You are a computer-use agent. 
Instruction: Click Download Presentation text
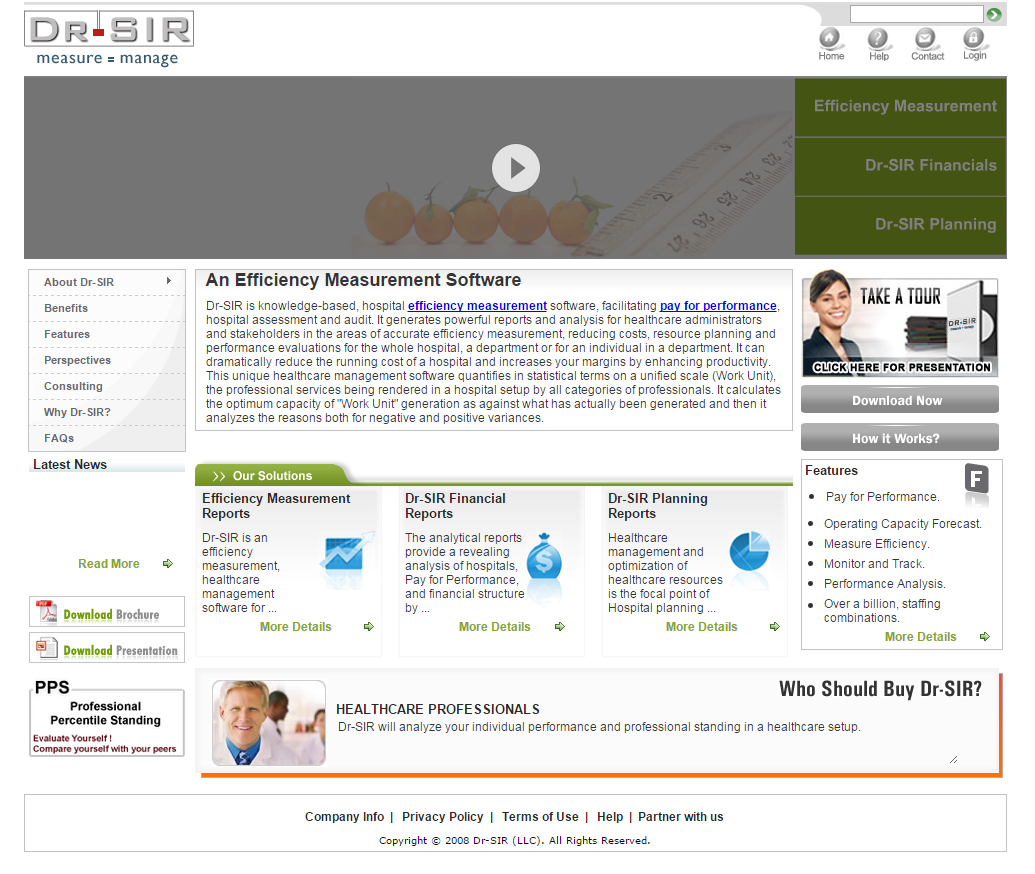[121, 650]
